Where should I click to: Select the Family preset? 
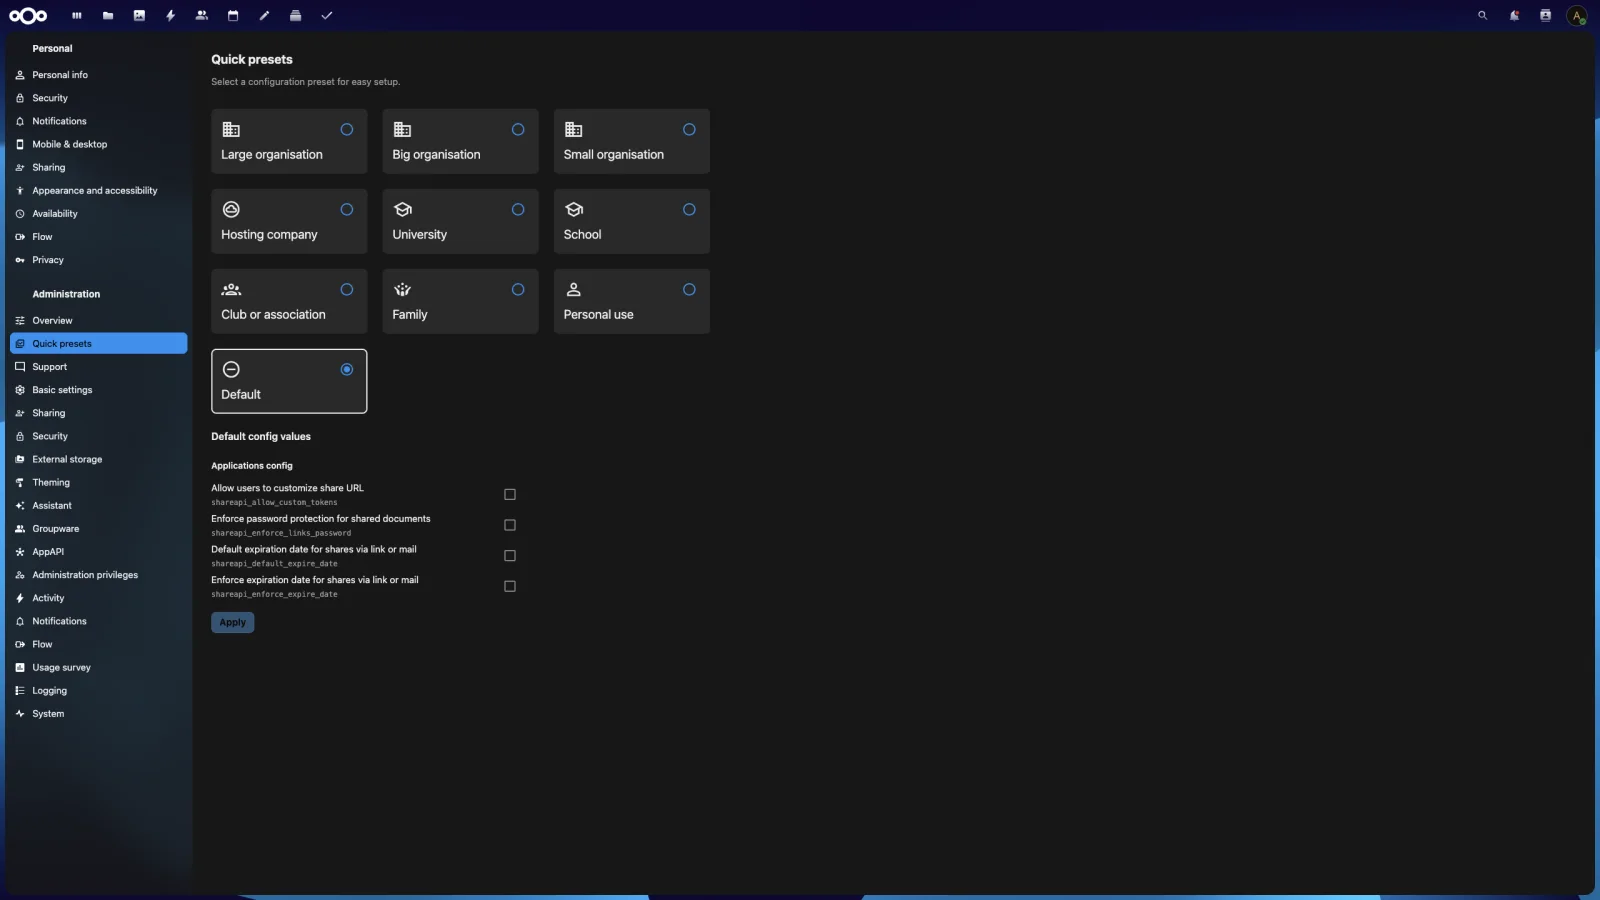coord(460,301)
